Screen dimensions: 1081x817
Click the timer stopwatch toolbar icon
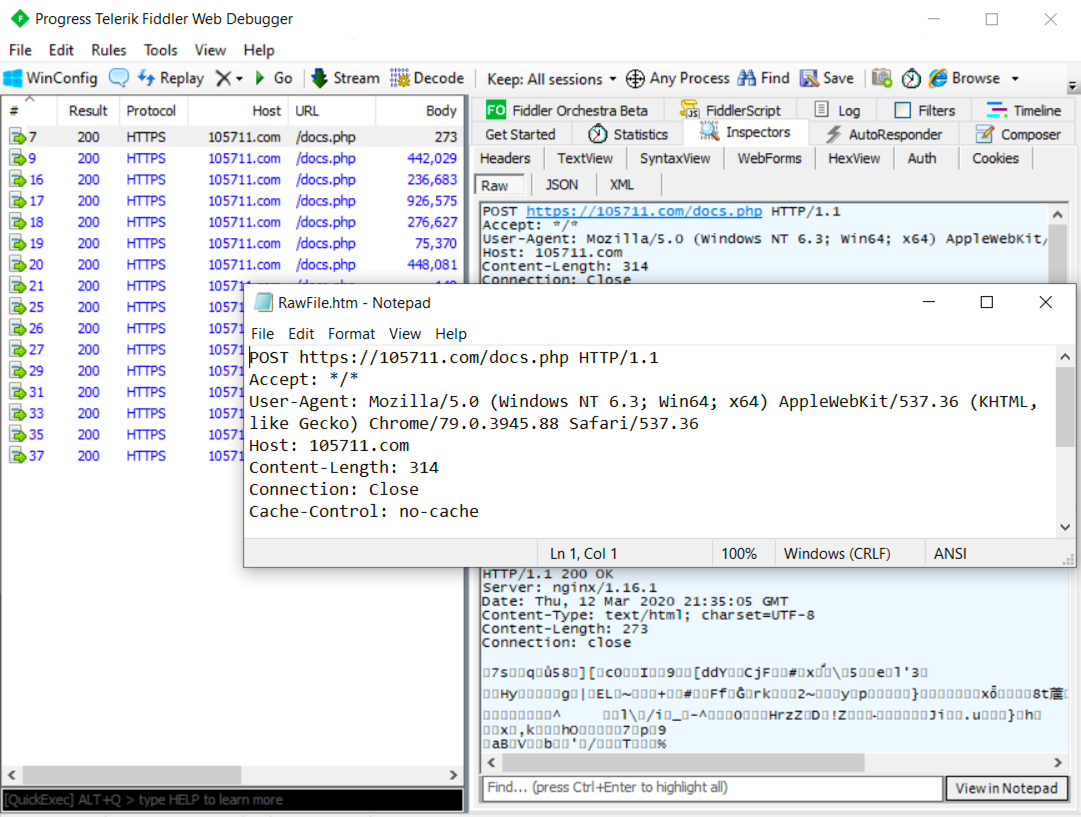coord(911,79)
